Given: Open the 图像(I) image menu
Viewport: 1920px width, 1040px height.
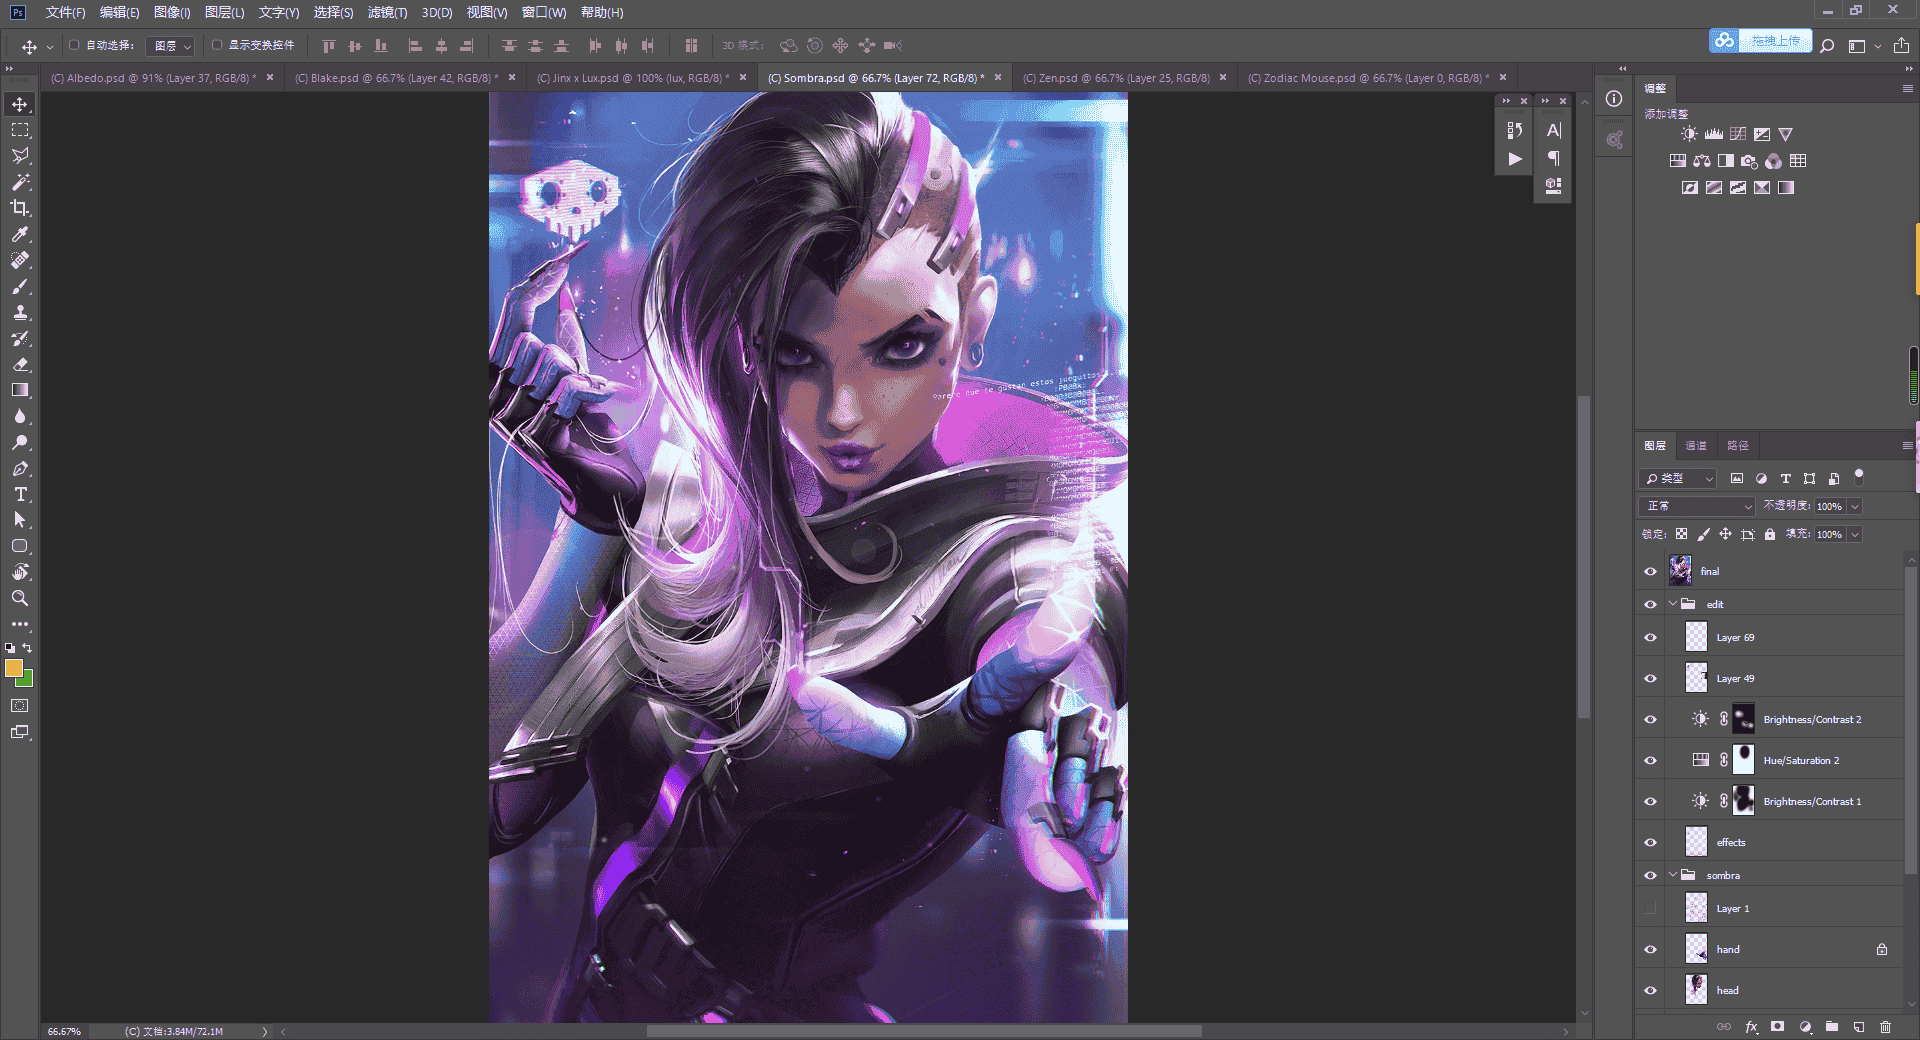Looking at the screenshot, I should [x=172, y=12].
